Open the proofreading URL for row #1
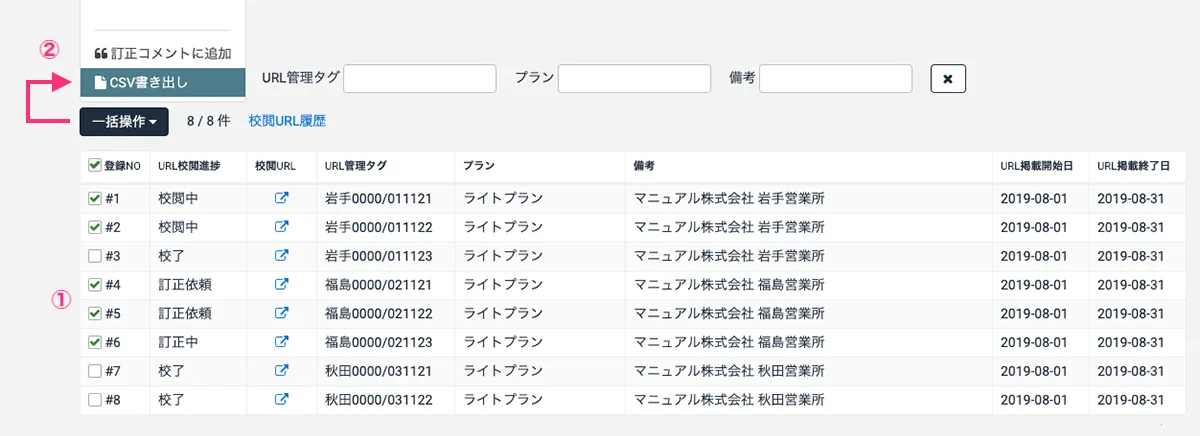 281,199
